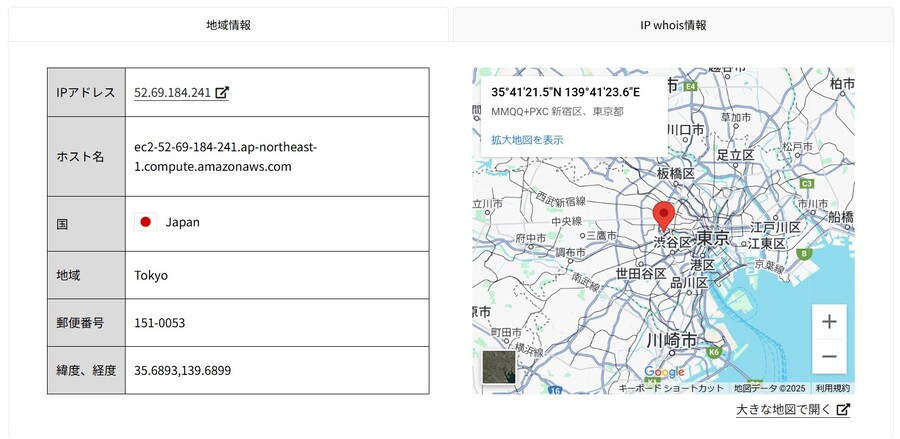
Task: Click the green K6 expressway marker on the map
Action: [714, 352]
